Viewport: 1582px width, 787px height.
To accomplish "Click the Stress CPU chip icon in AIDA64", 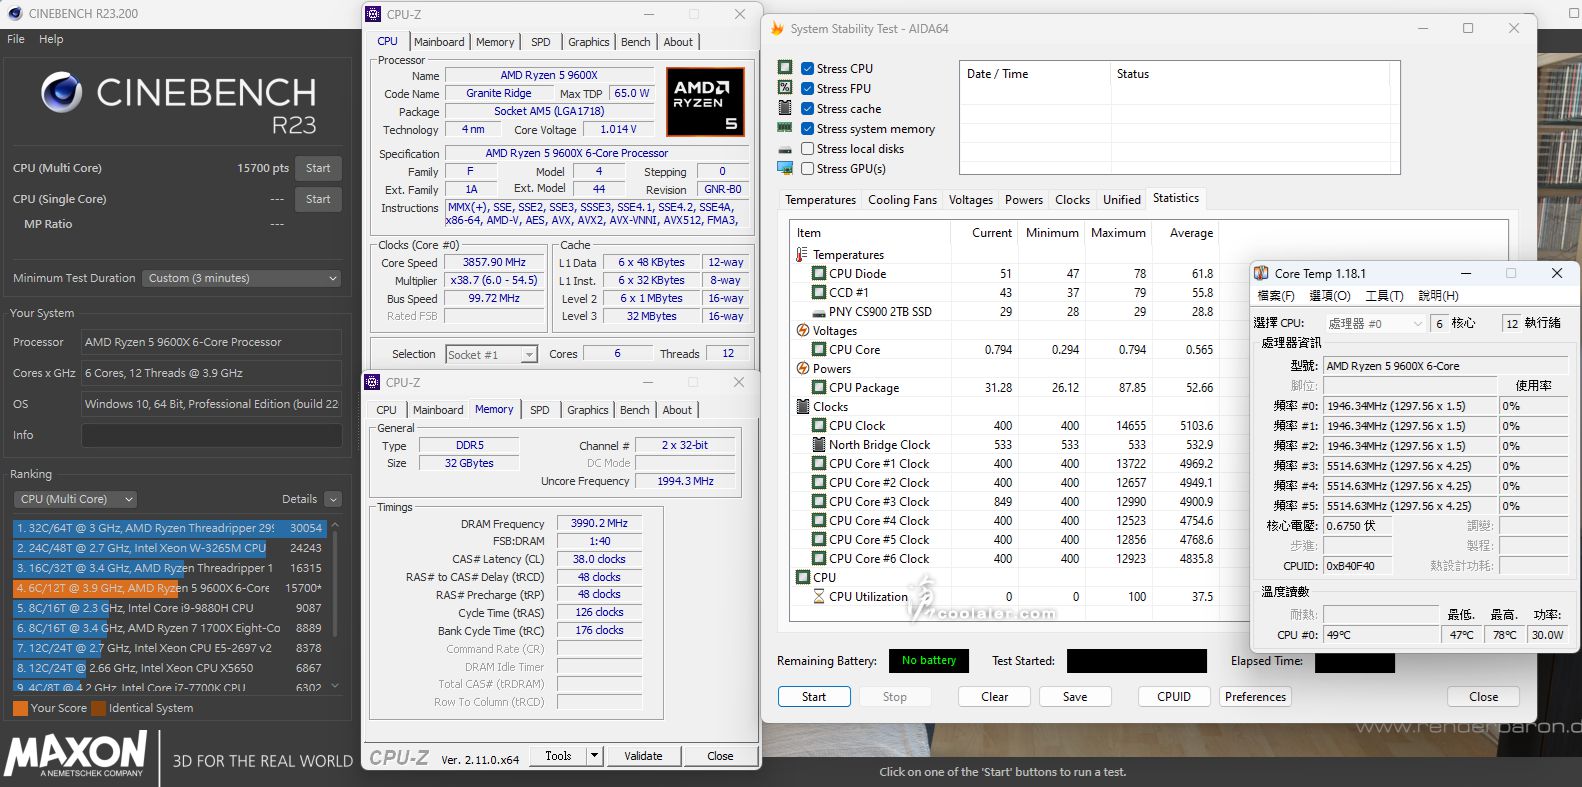I will point(785,68).
